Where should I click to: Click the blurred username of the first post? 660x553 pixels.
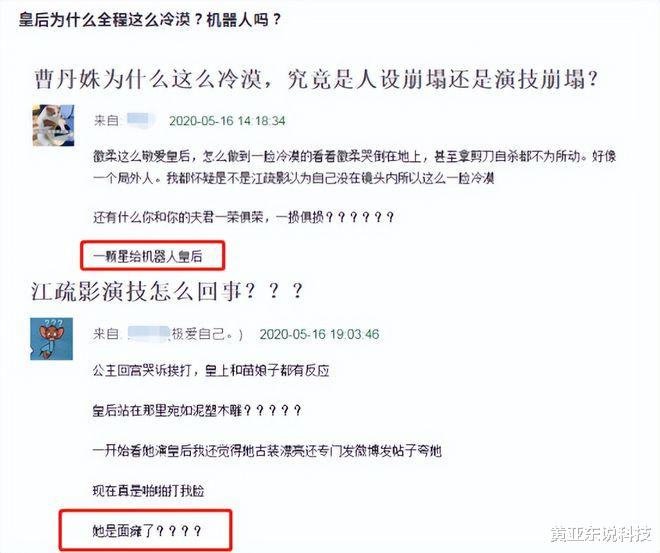click(141, 120)
